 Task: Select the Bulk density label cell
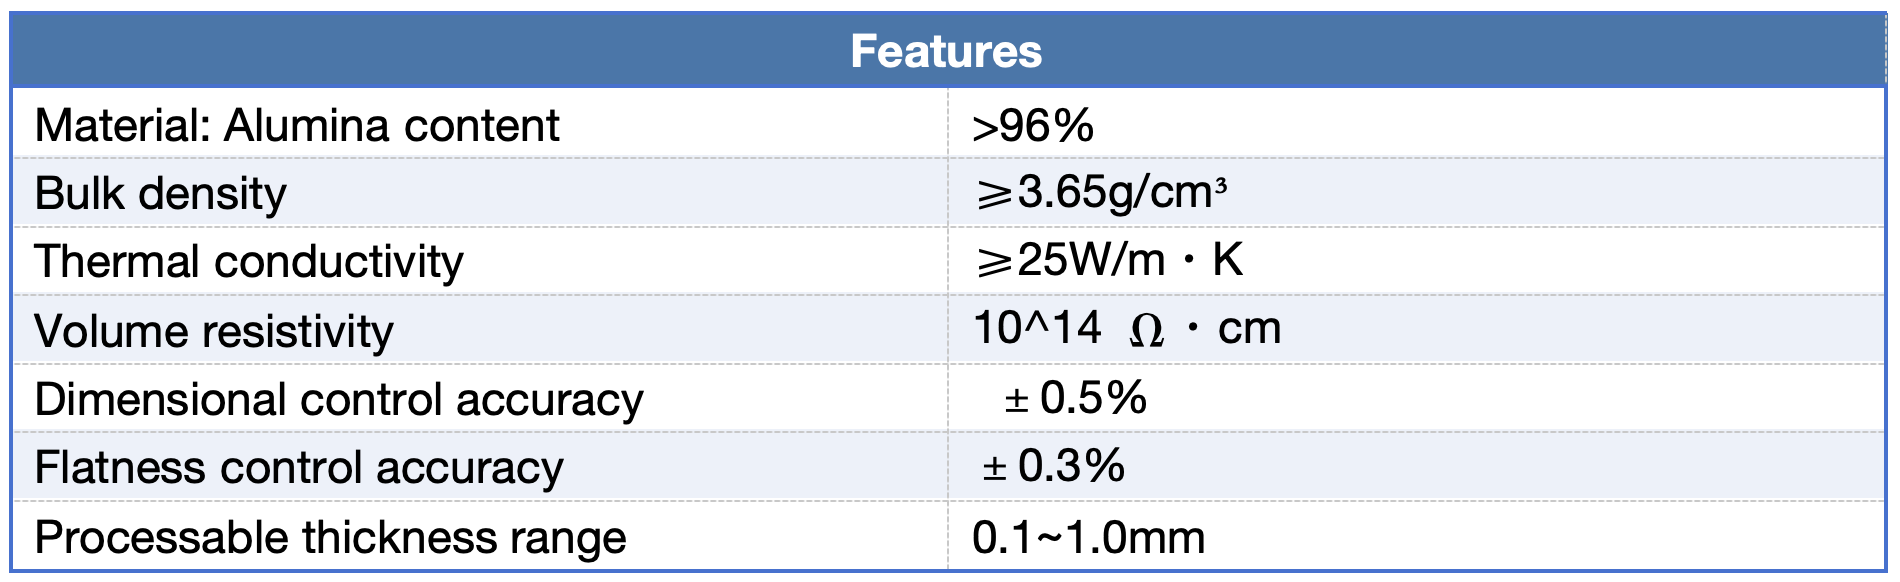(x=480, y=192)
